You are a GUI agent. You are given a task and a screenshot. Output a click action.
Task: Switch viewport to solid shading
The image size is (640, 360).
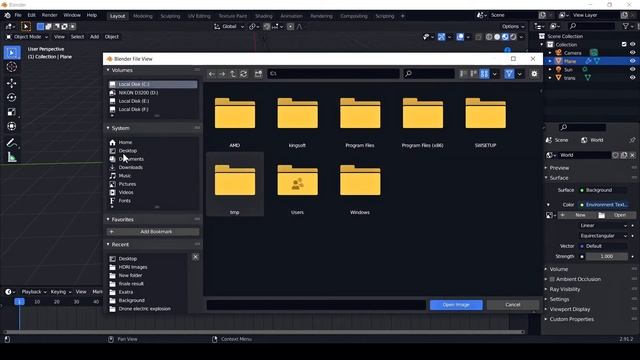[x=497, y=37]
